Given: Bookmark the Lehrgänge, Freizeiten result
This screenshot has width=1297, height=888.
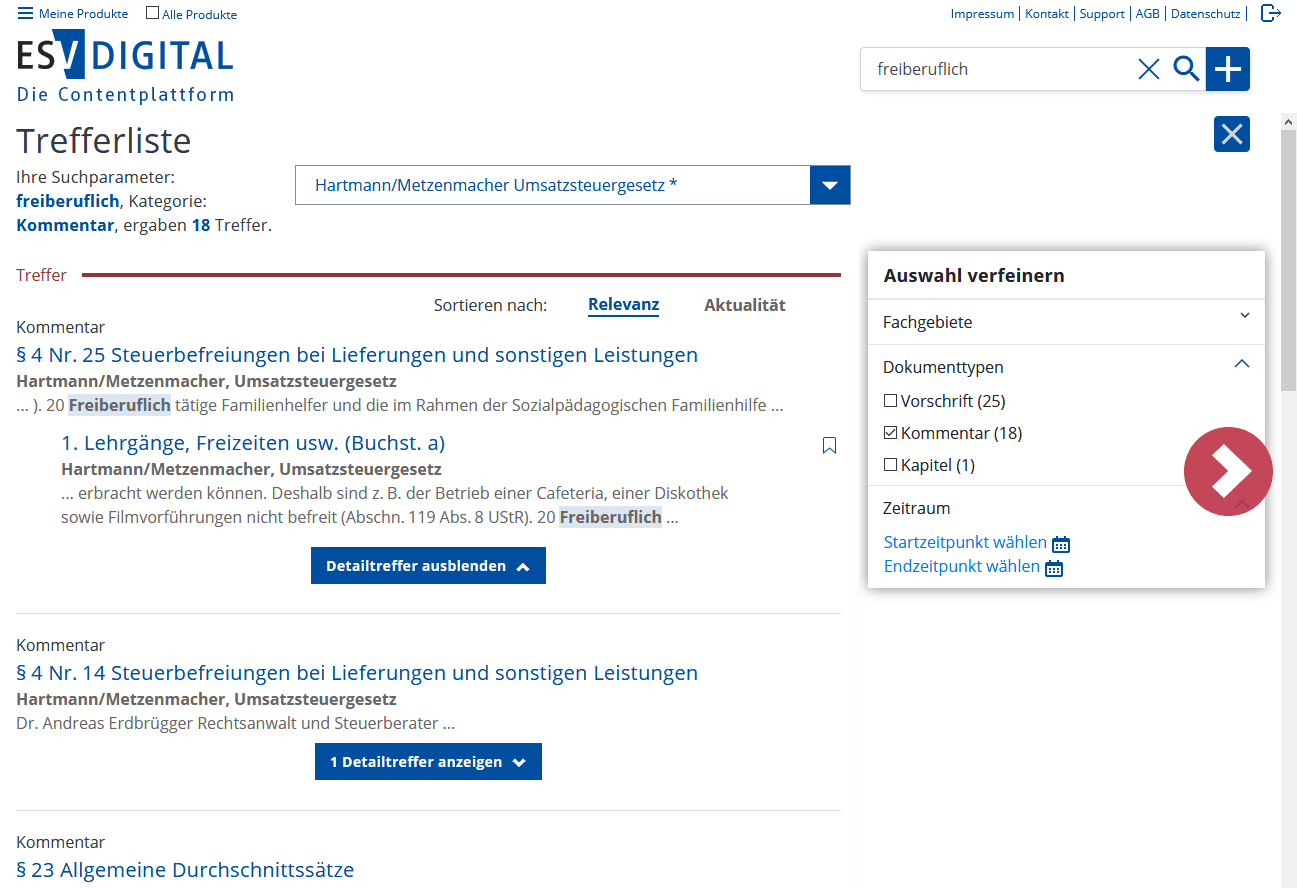Looking at the screenshot, I should [829, 445].
